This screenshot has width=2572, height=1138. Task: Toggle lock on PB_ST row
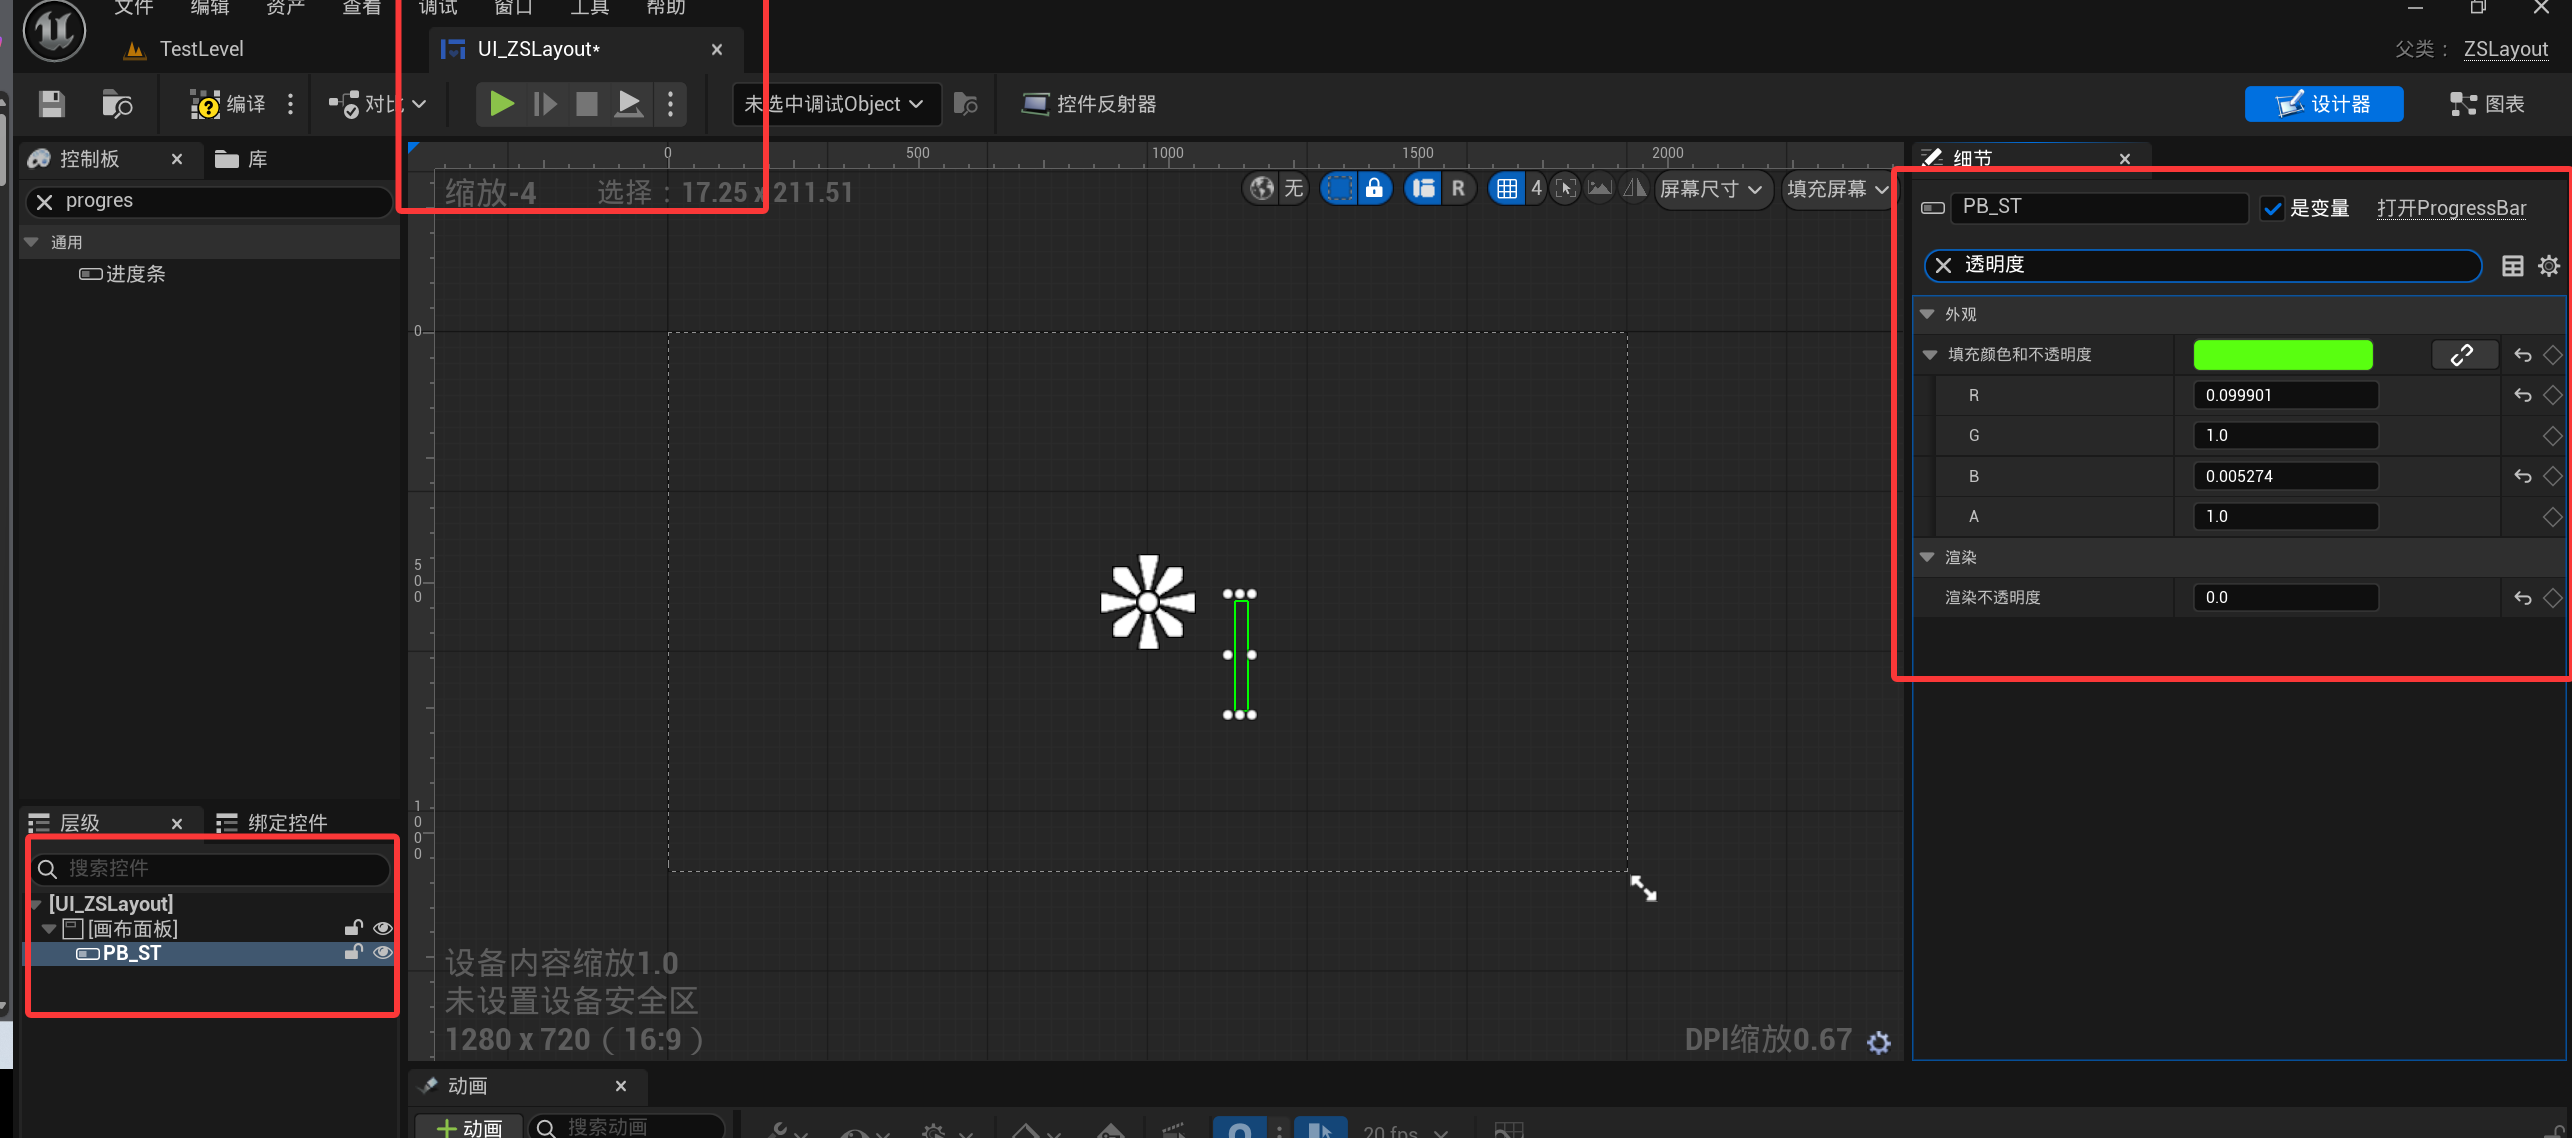[352, 953]
